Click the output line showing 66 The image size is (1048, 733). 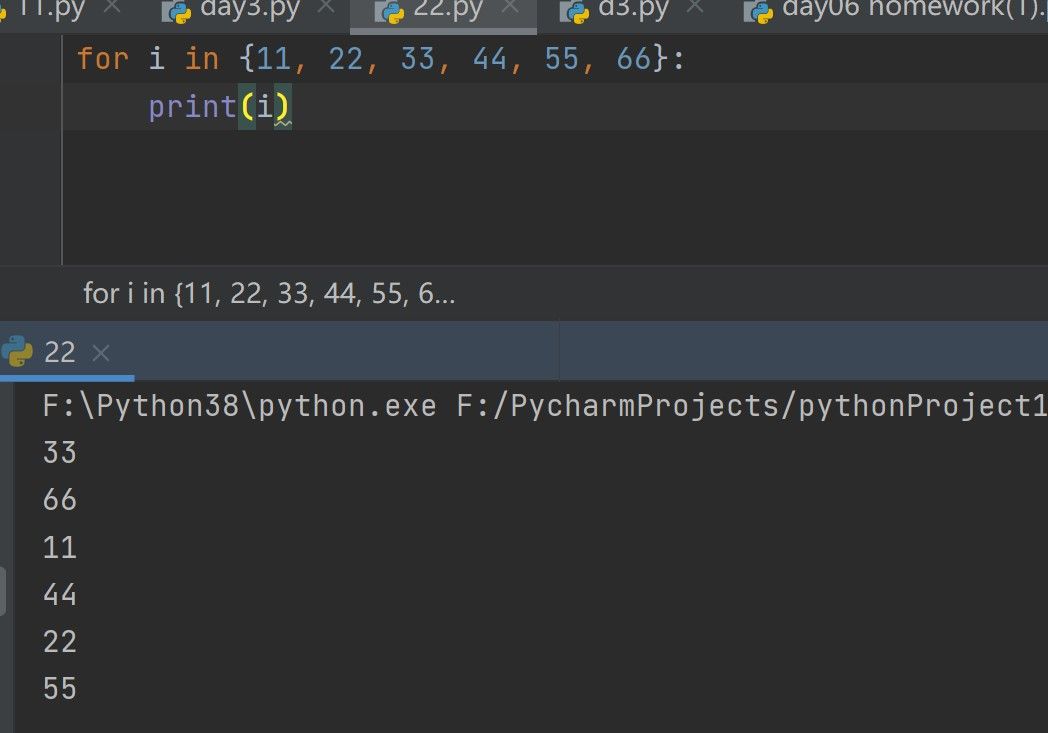[x=60, y=500]
